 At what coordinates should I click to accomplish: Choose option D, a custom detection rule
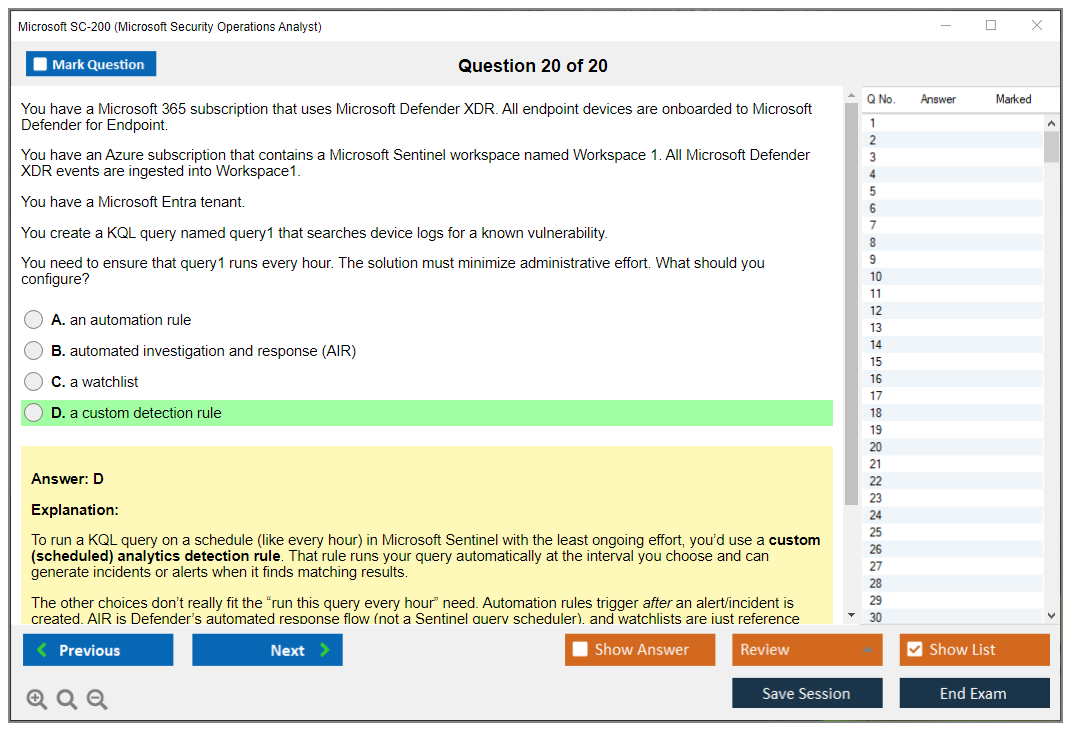click(34, 413)
